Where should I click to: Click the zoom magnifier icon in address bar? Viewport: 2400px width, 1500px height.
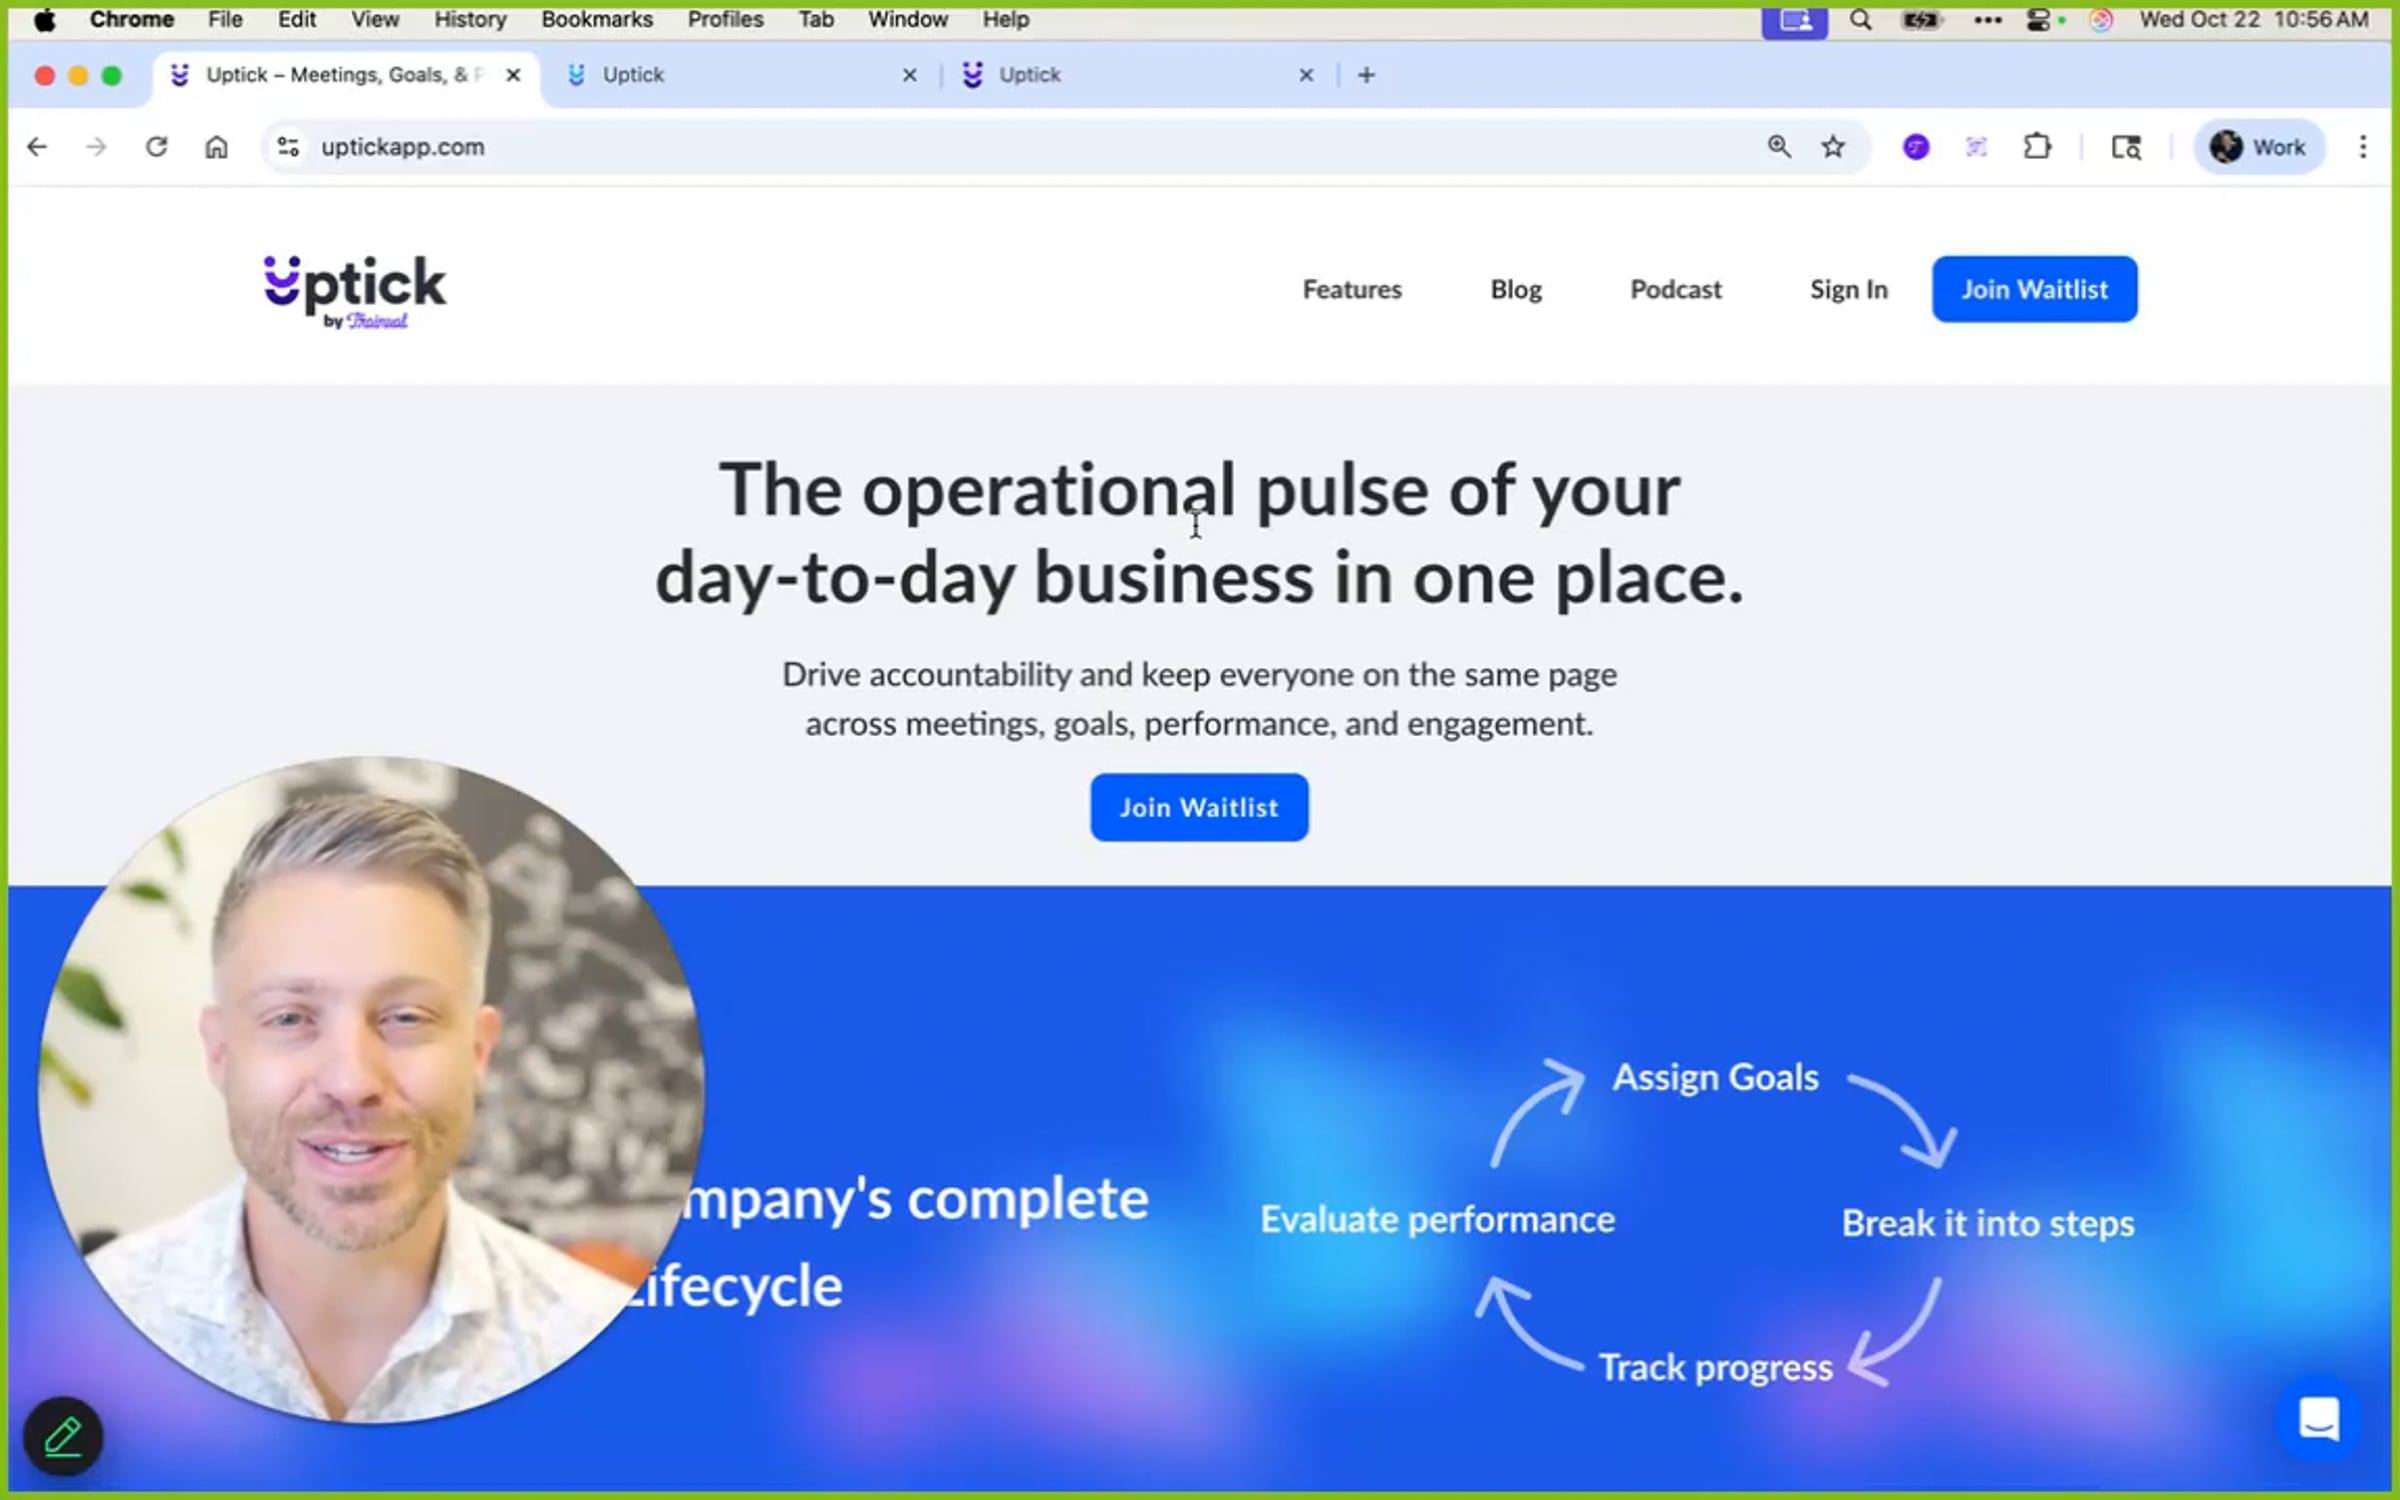(1778, 147)
